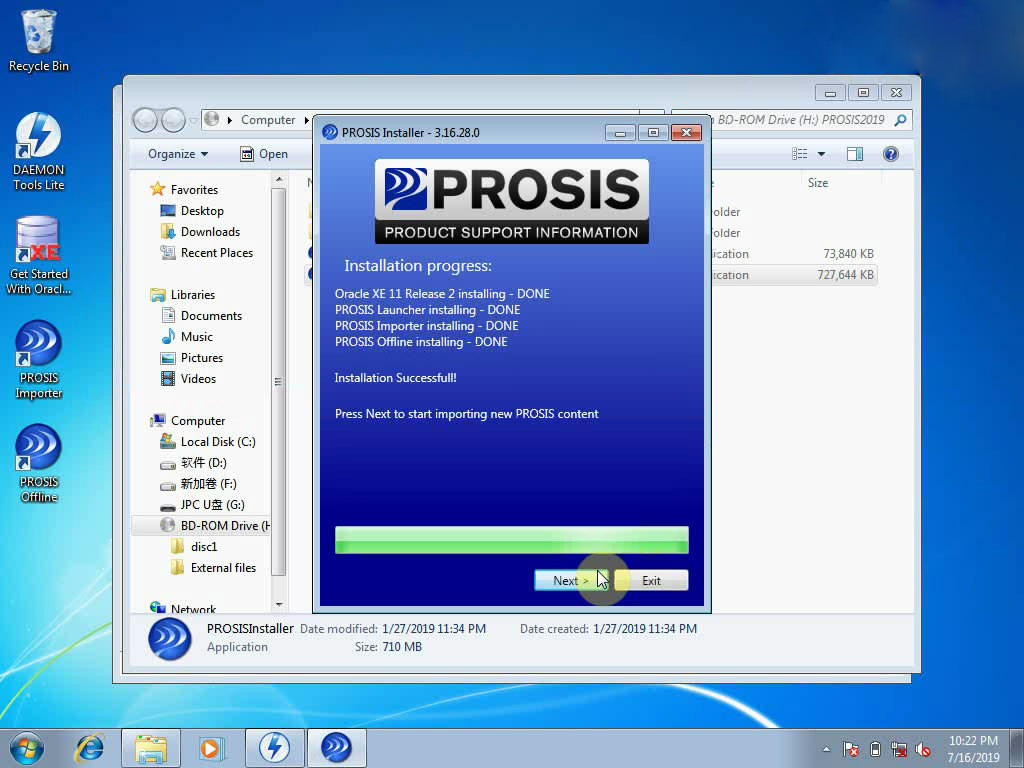Open the Recycle Bin desktop icon
Screen dimensions: 1024x768
pyautogui.click(x=39, y=42)
